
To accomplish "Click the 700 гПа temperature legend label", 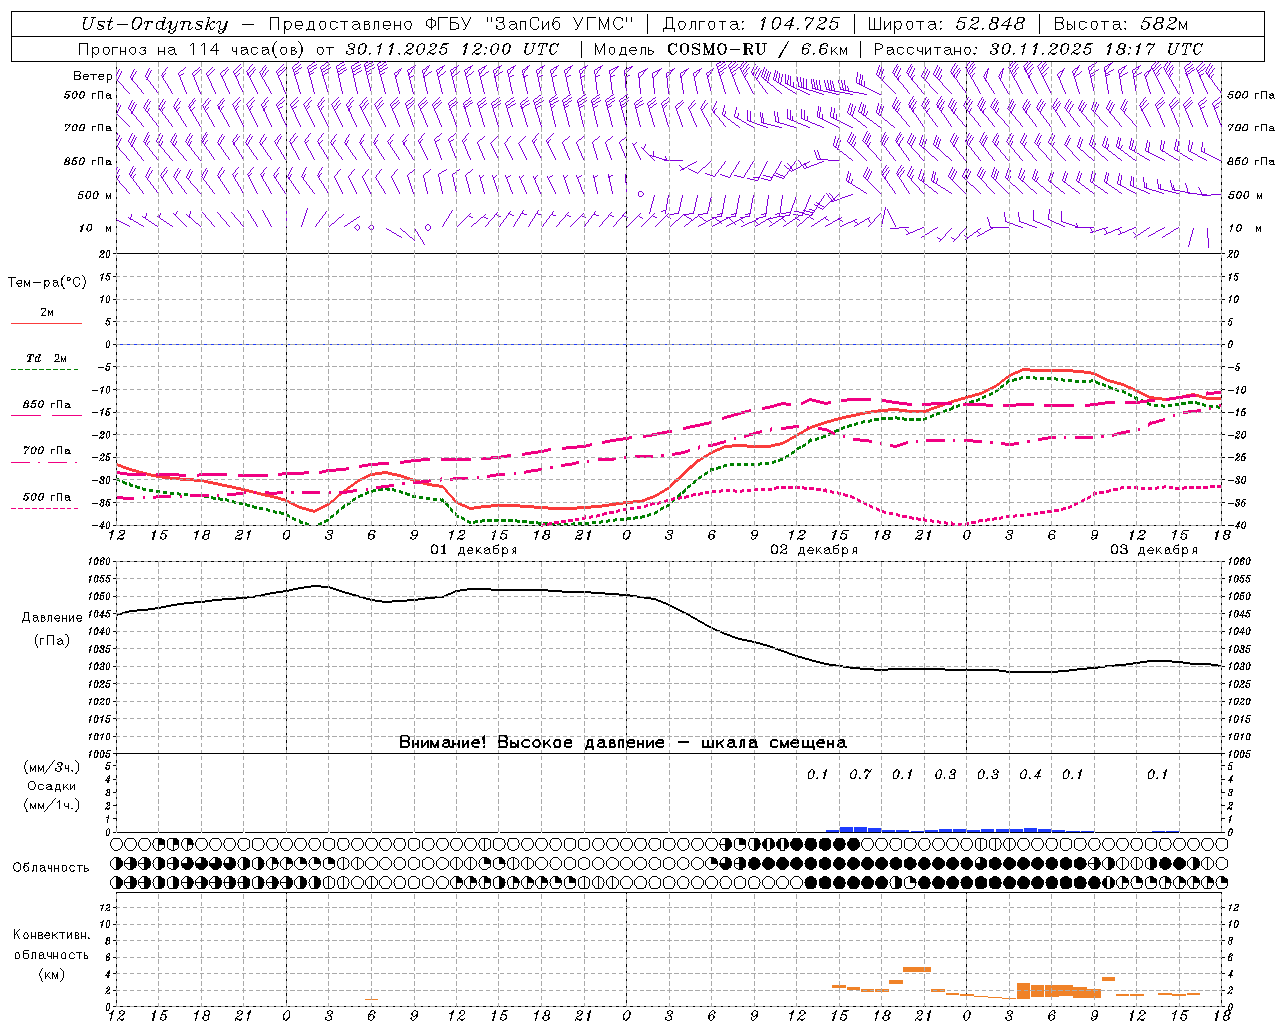I will tap(46, 450).
